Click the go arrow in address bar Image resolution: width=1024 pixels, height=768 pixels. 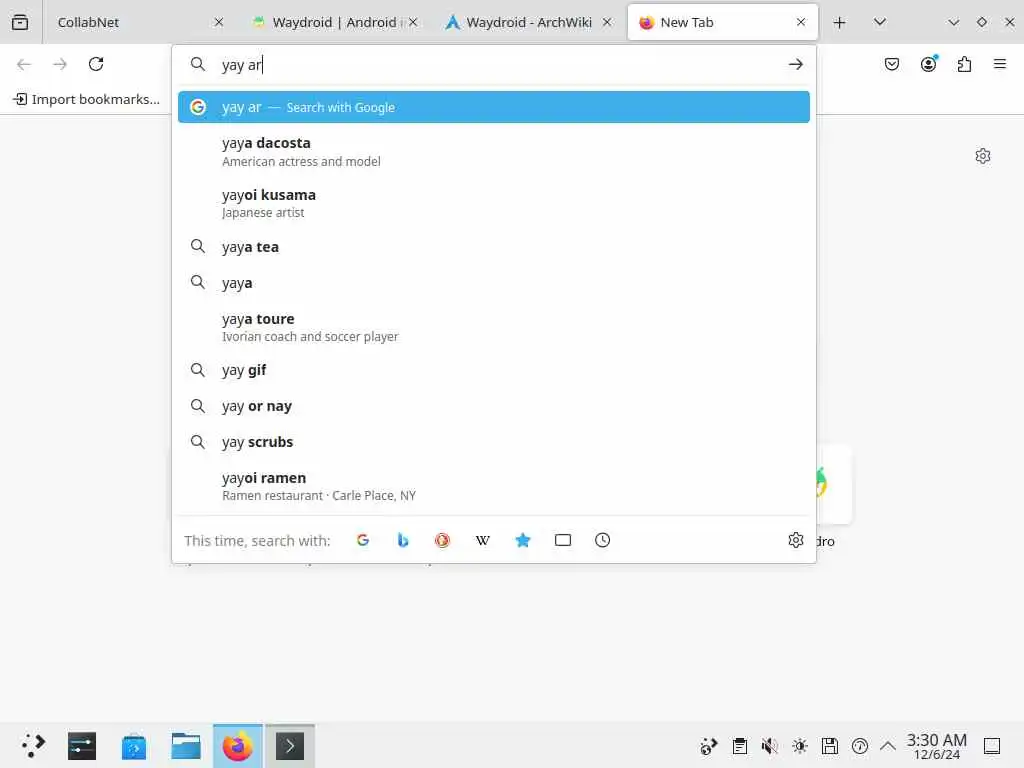tap(795, 64)
